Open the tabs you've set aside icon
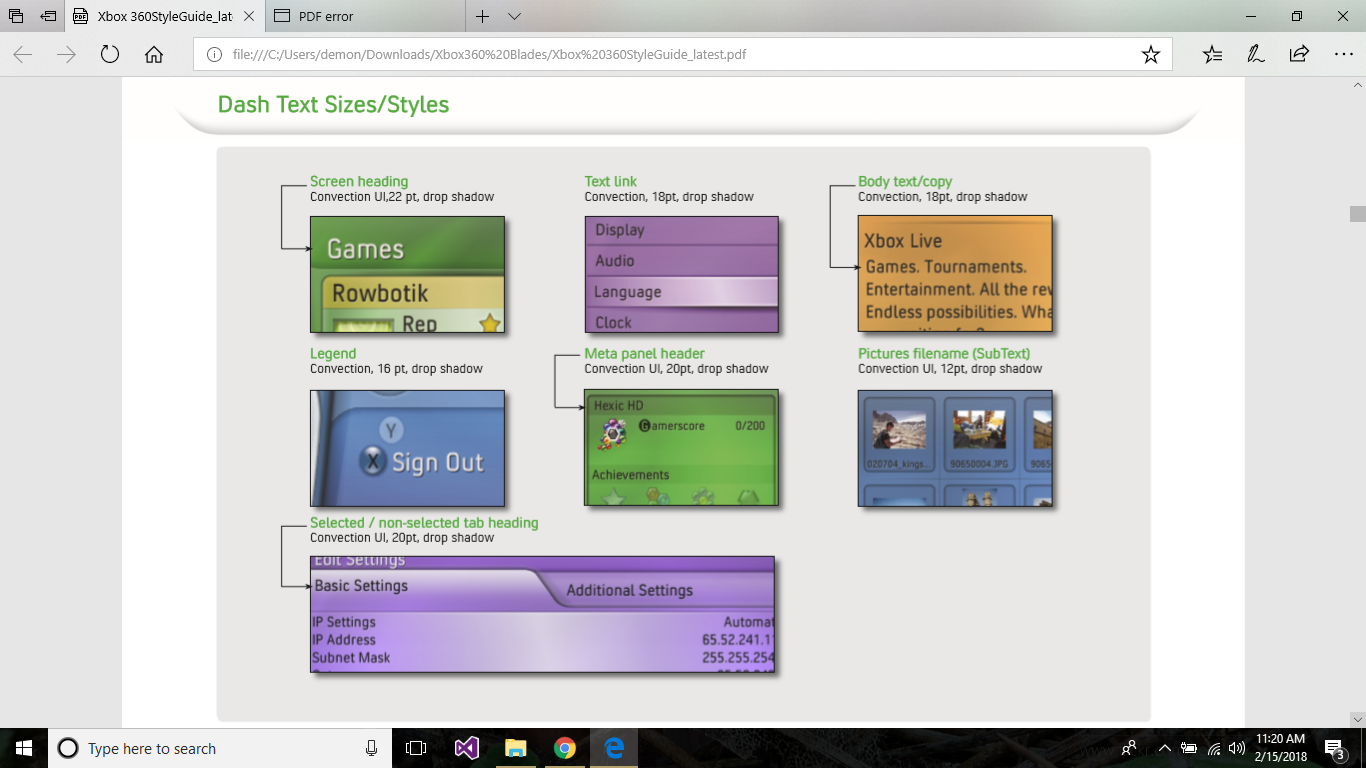The width and height of the screenshot is (1366, 768). [x=16, y=16]
